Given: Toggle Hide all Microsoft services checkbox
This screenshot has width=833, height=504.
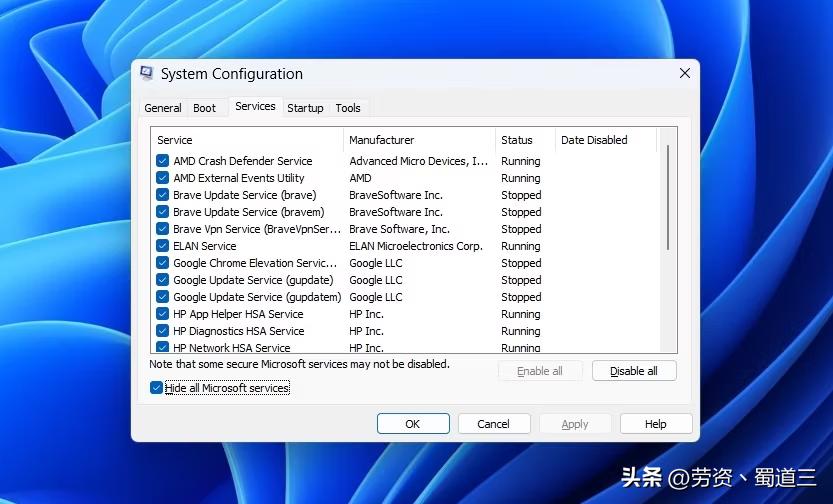Looking at the screenshot, I should pyautogui.click(x=156, y=388).
